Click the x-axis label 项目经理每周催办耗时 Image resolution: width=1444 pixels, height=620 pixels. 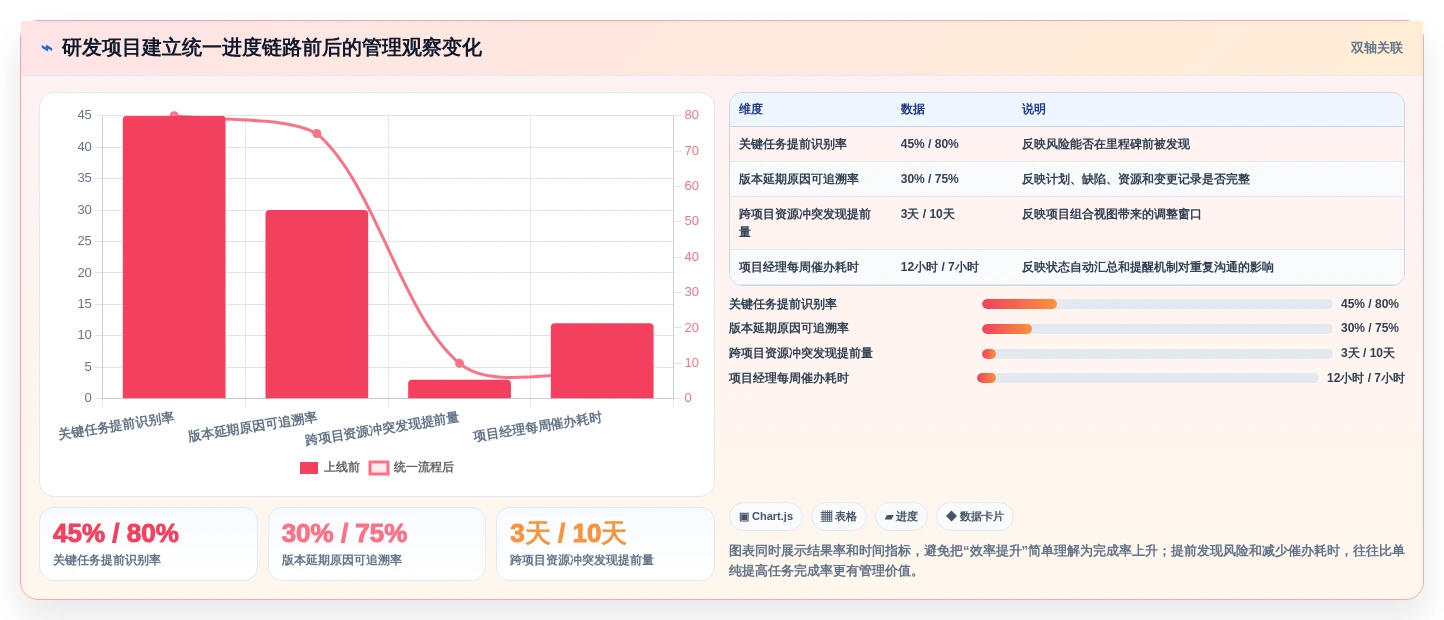[x=537, y=427]
